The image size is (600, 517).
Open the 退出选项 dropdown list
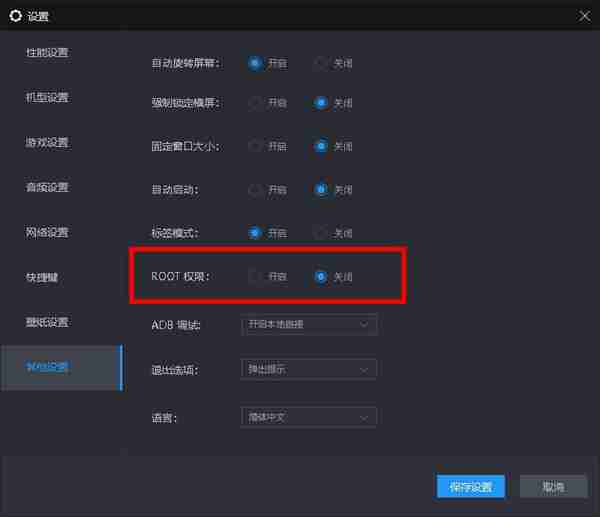tap(309, 370)
